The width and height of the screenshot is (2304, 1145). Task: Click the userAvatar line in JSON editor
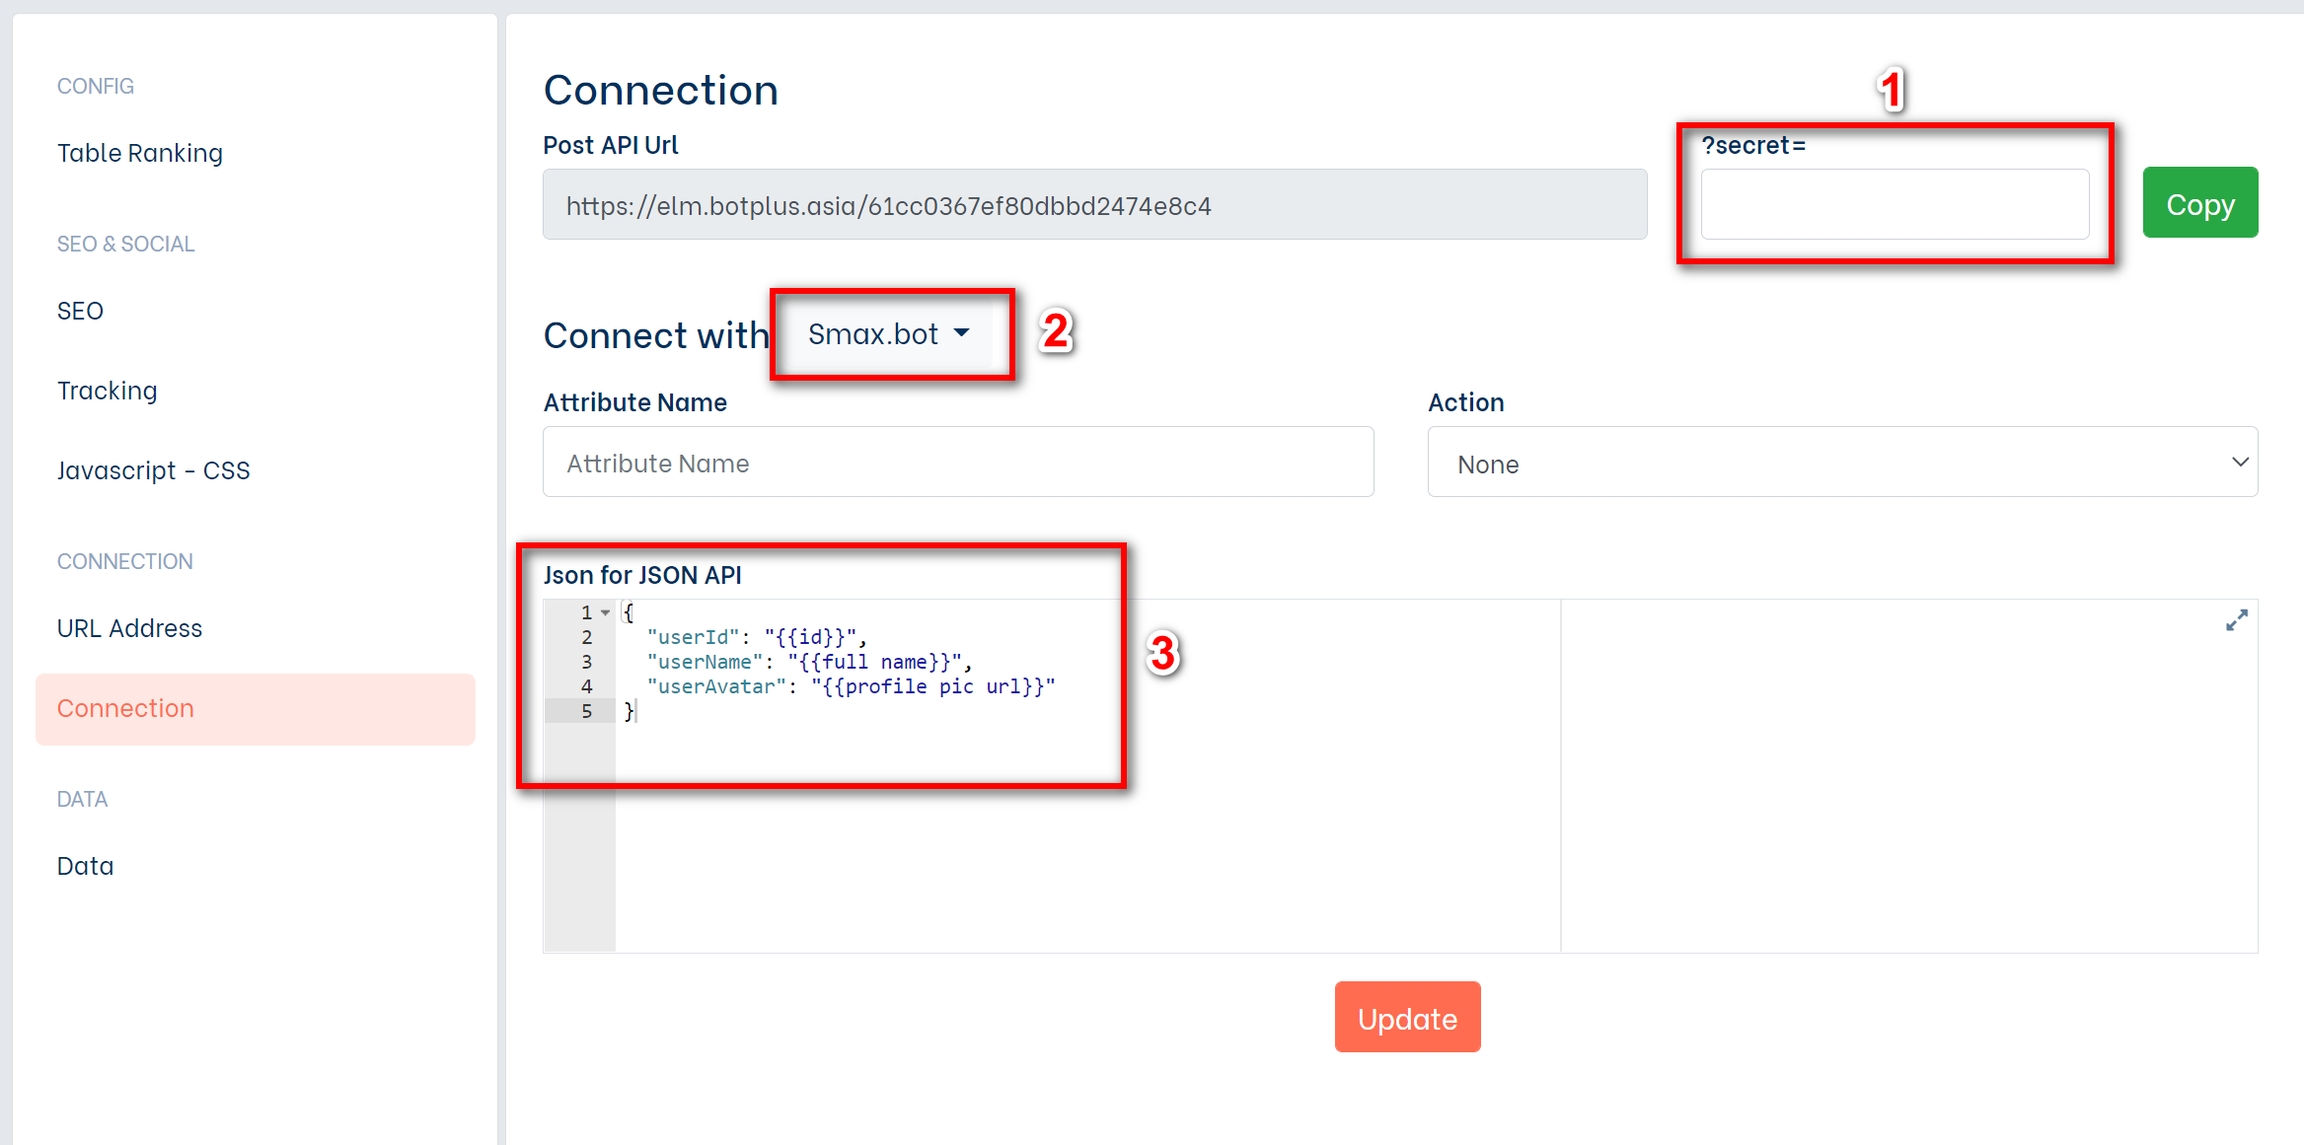pos(850,687)
